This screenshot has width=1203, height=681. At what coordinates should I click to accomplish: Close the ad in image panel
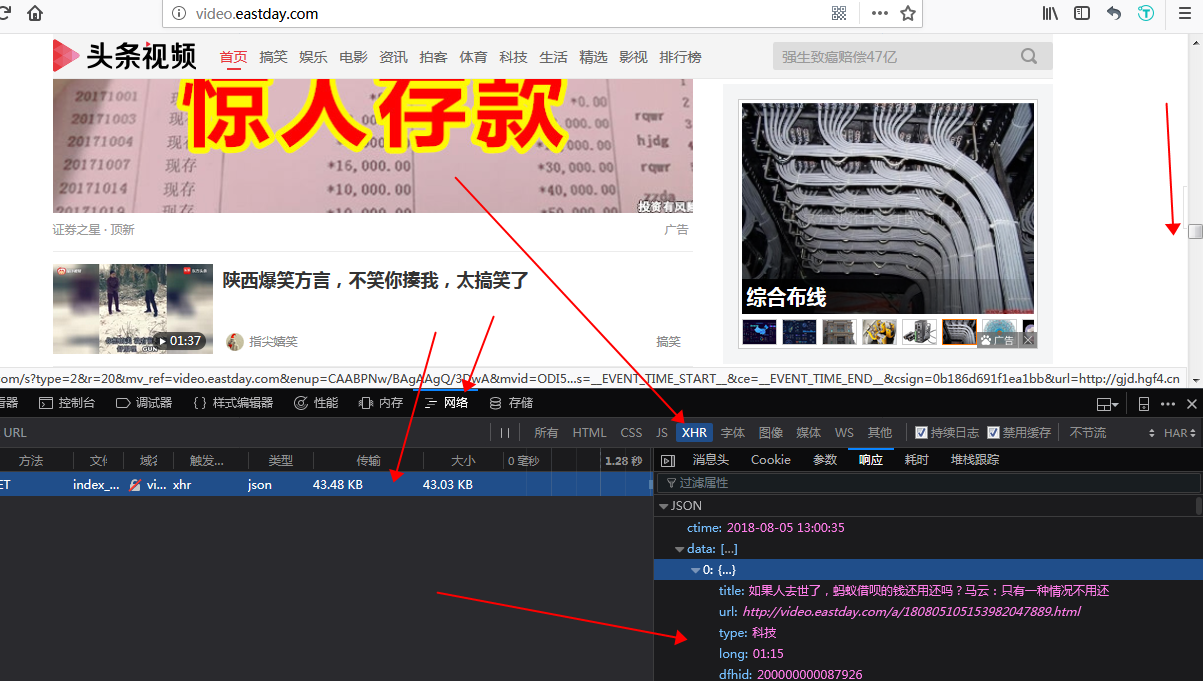tap(1029, 340)
